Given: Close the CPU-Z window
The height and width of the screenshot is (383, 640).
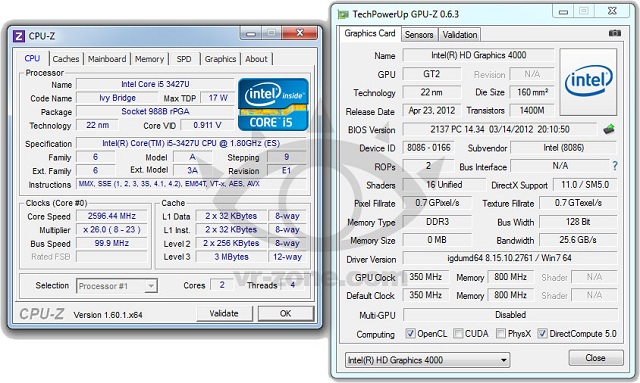Looking at the screenshot, I should pyautogui.click(x=300, y=33).
